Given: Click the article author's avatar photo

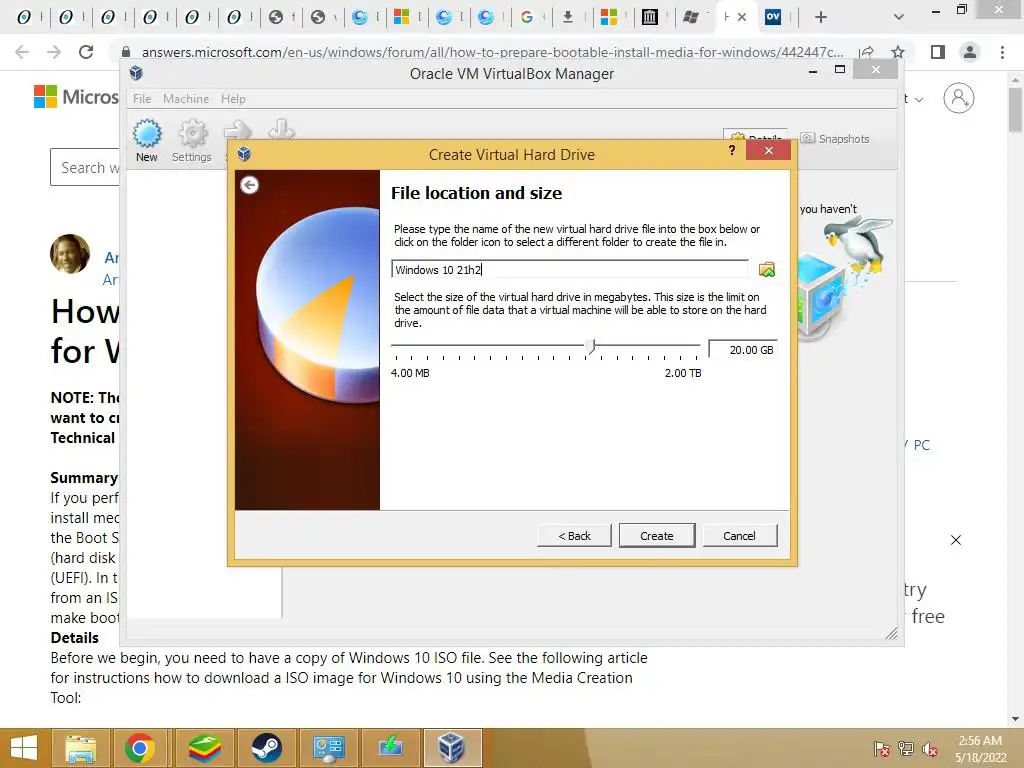Looking at the screenshot, I should pos(70,253).
